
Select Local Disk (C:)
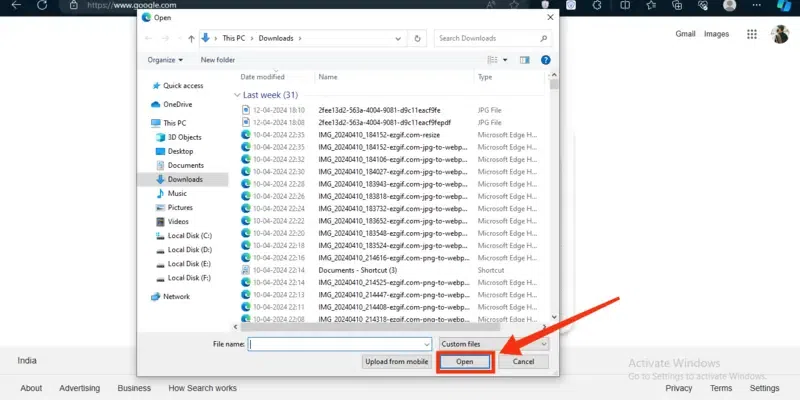pyautogui.click(x=184, y=236)
